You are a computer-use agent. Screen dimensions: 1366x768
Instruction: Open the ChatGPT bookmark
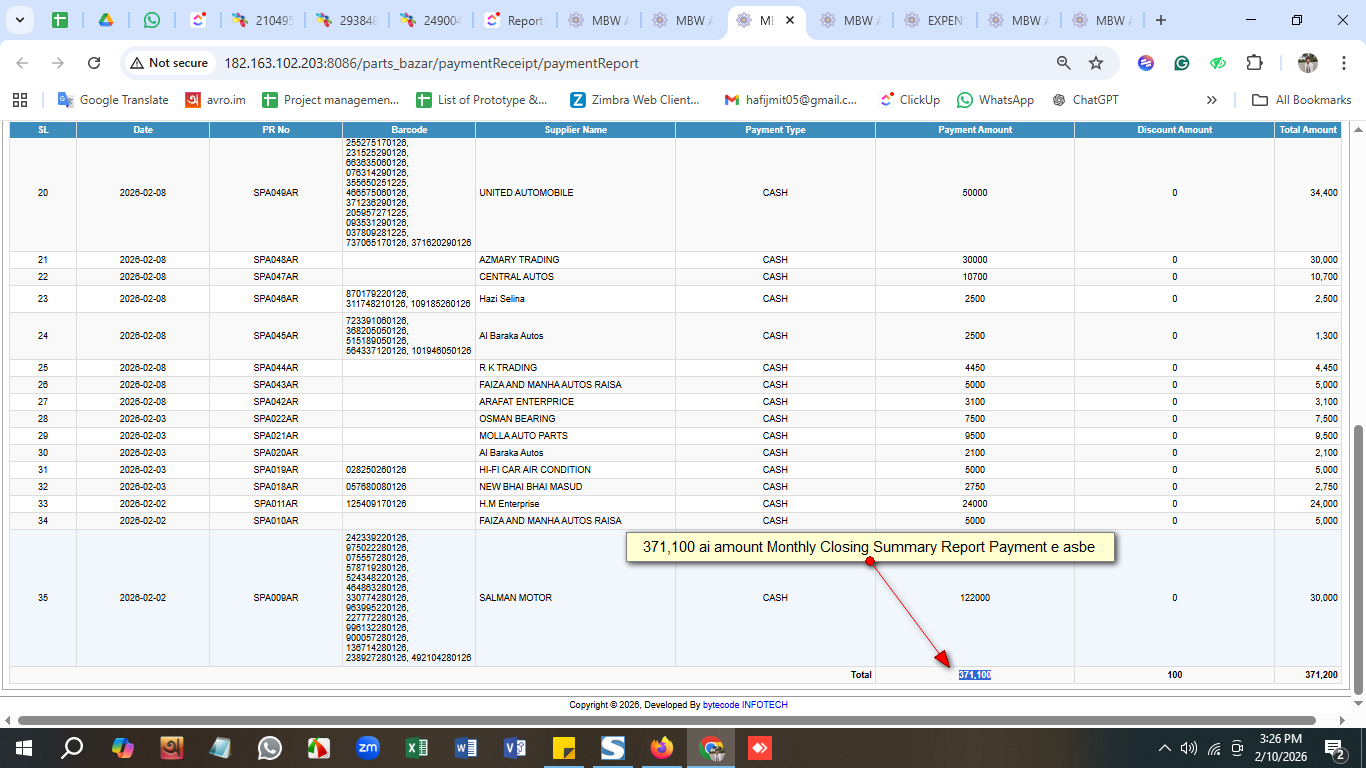tap(1085, 100)
